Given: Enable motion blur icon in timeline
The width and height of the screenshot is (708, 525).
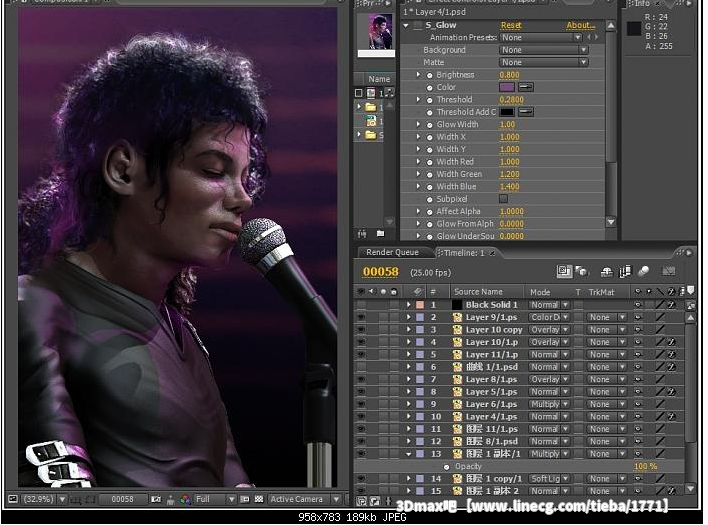Looking at the screenshot, I should 643,271.
